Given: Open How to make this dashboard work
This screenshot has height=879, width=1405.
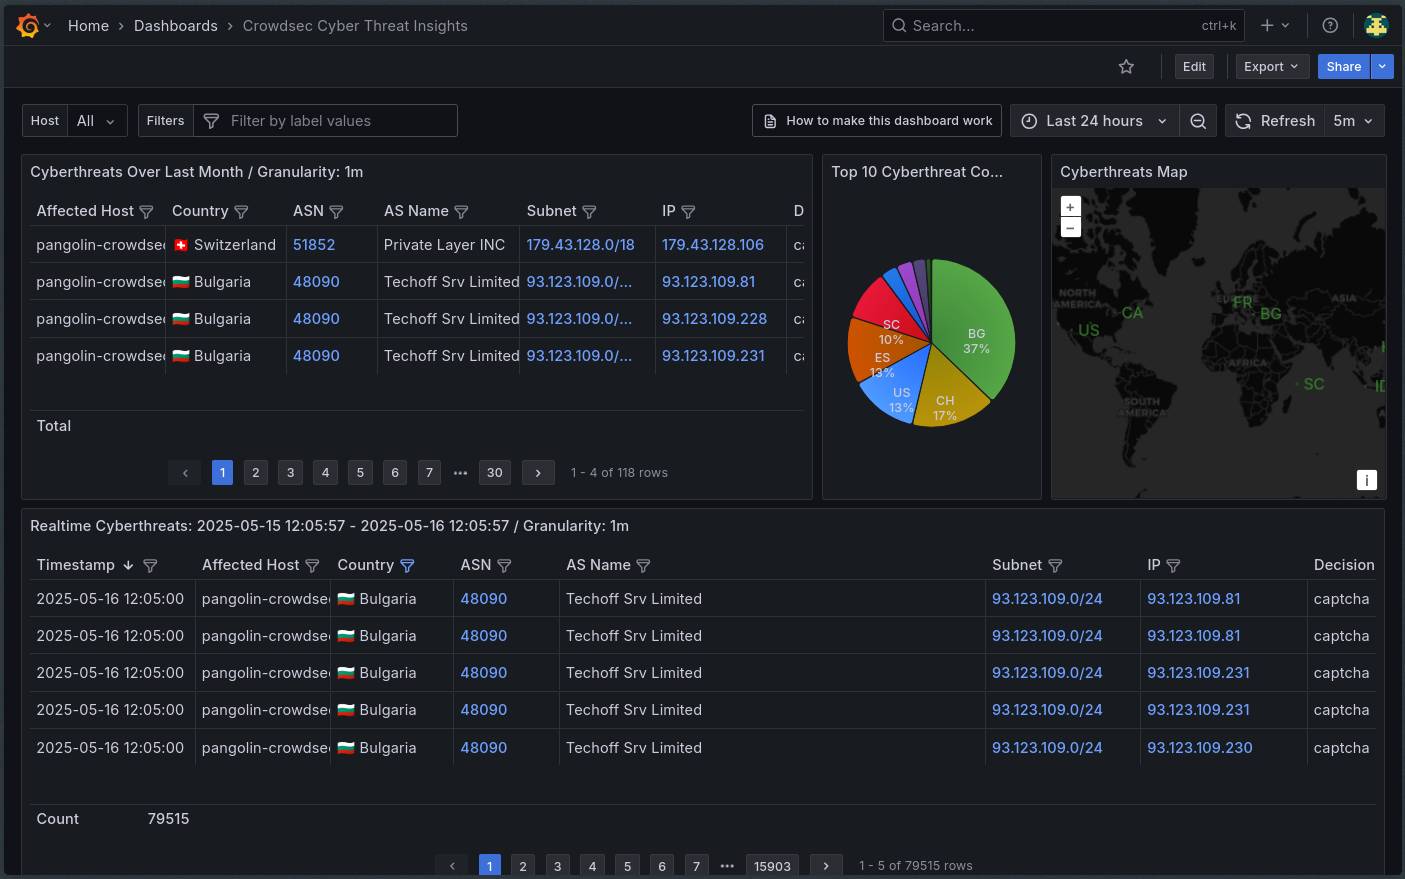Looking at the screenshot, I should point(877,121).
